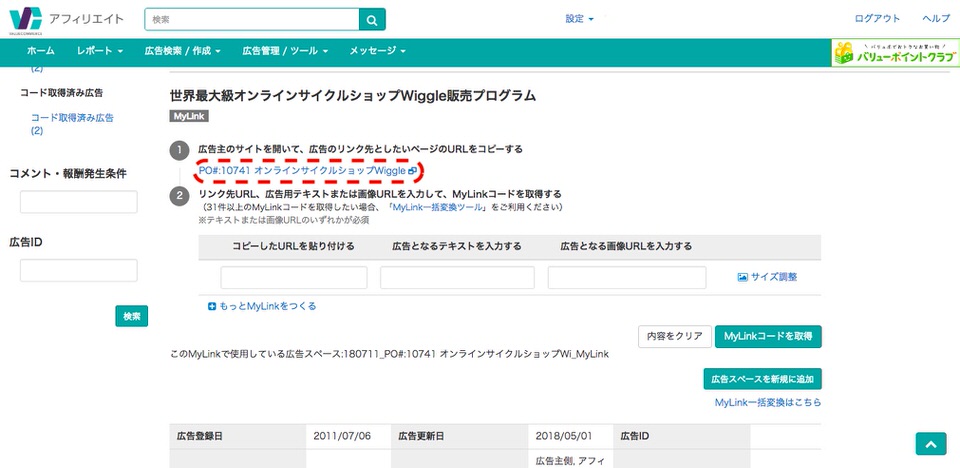Expand the 広告管理 / ツール menu
Screen dimensions: 960x468
point(285,51)
